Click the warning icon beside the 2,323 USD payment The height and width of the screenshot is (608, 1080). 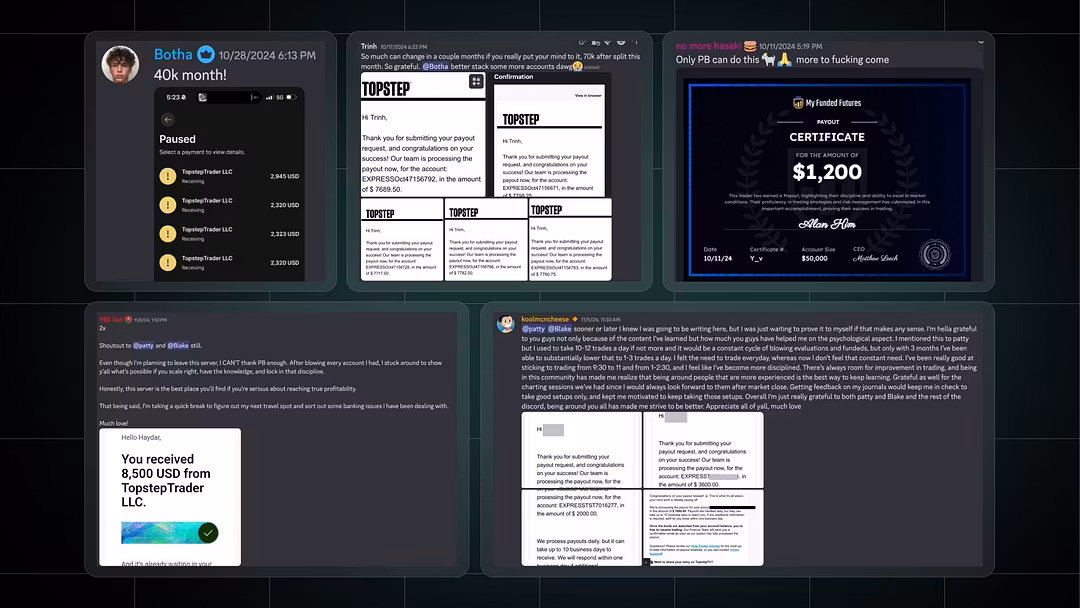coord(167,234)
